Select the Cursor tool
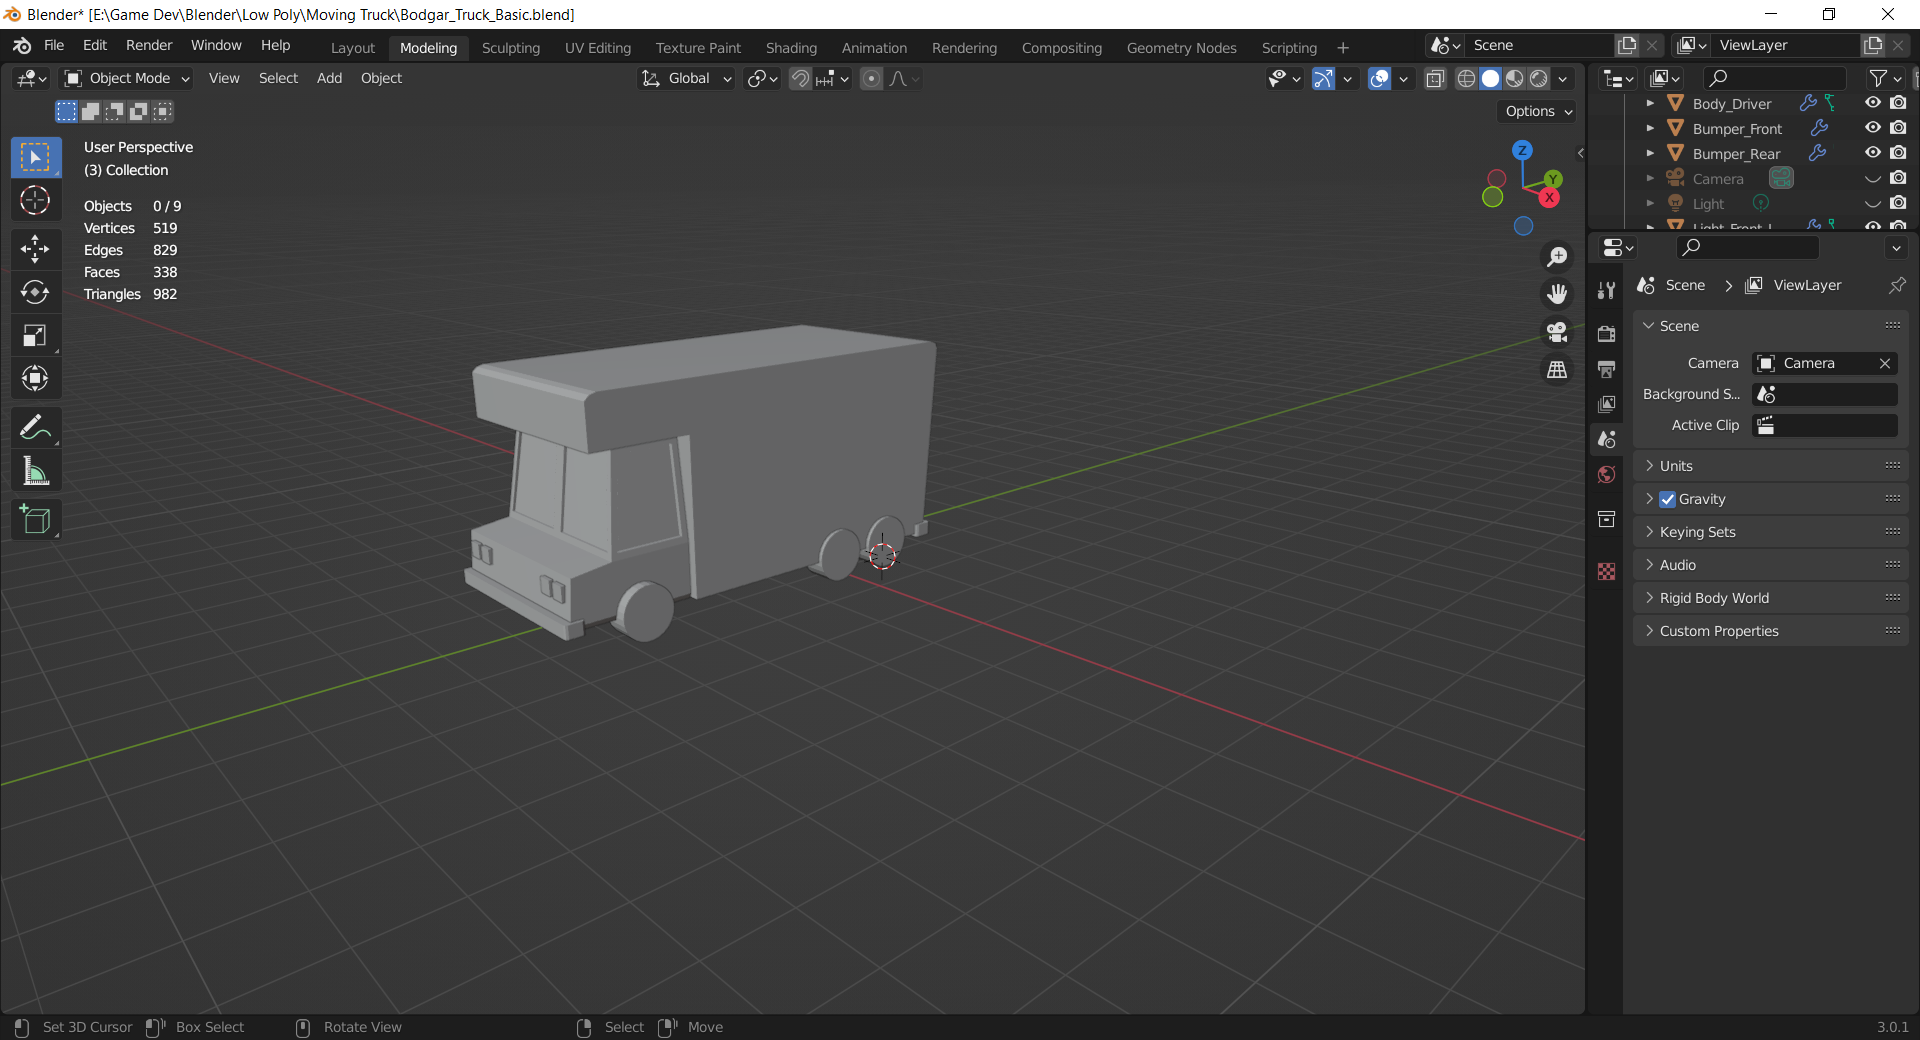Viewport: 1920px width, 1040px height. [35, 201]
